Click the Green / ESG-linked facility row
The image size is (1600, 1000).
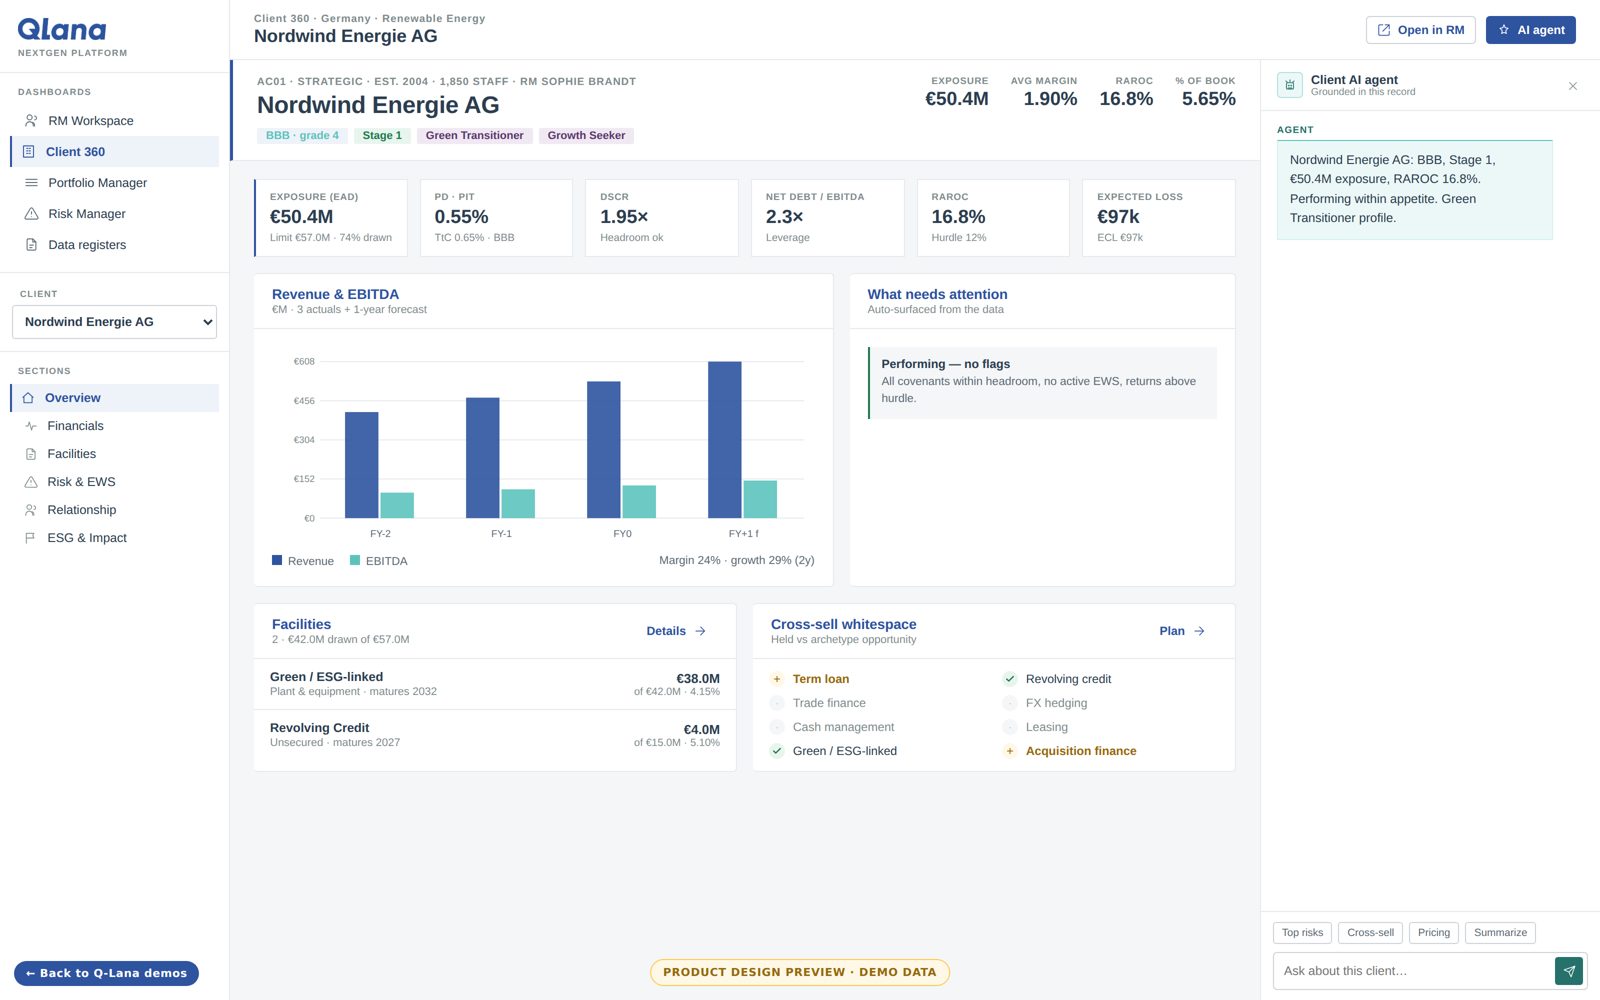pyautogui.click(x=495, y=684)
